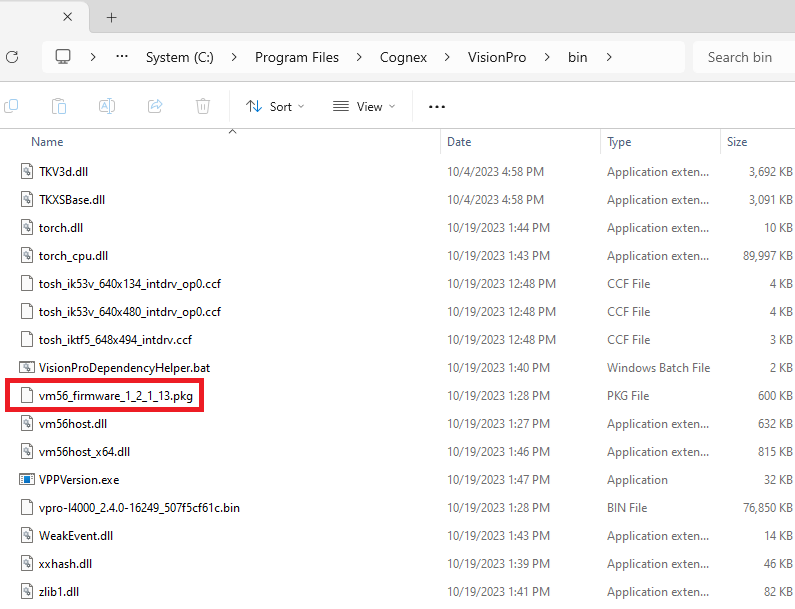Viewport: 795px width, 609px height.
Task: Open a new tab with plus button
Action: [112, 17]
